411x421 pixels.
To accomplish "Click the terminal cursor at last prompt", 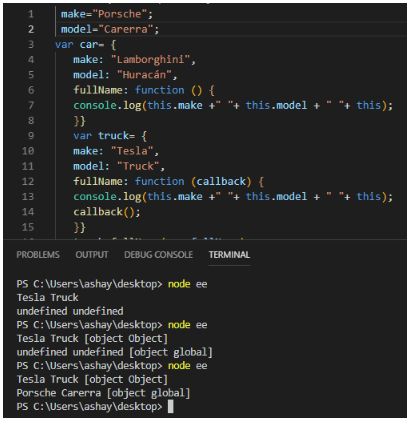I will 170,407.
